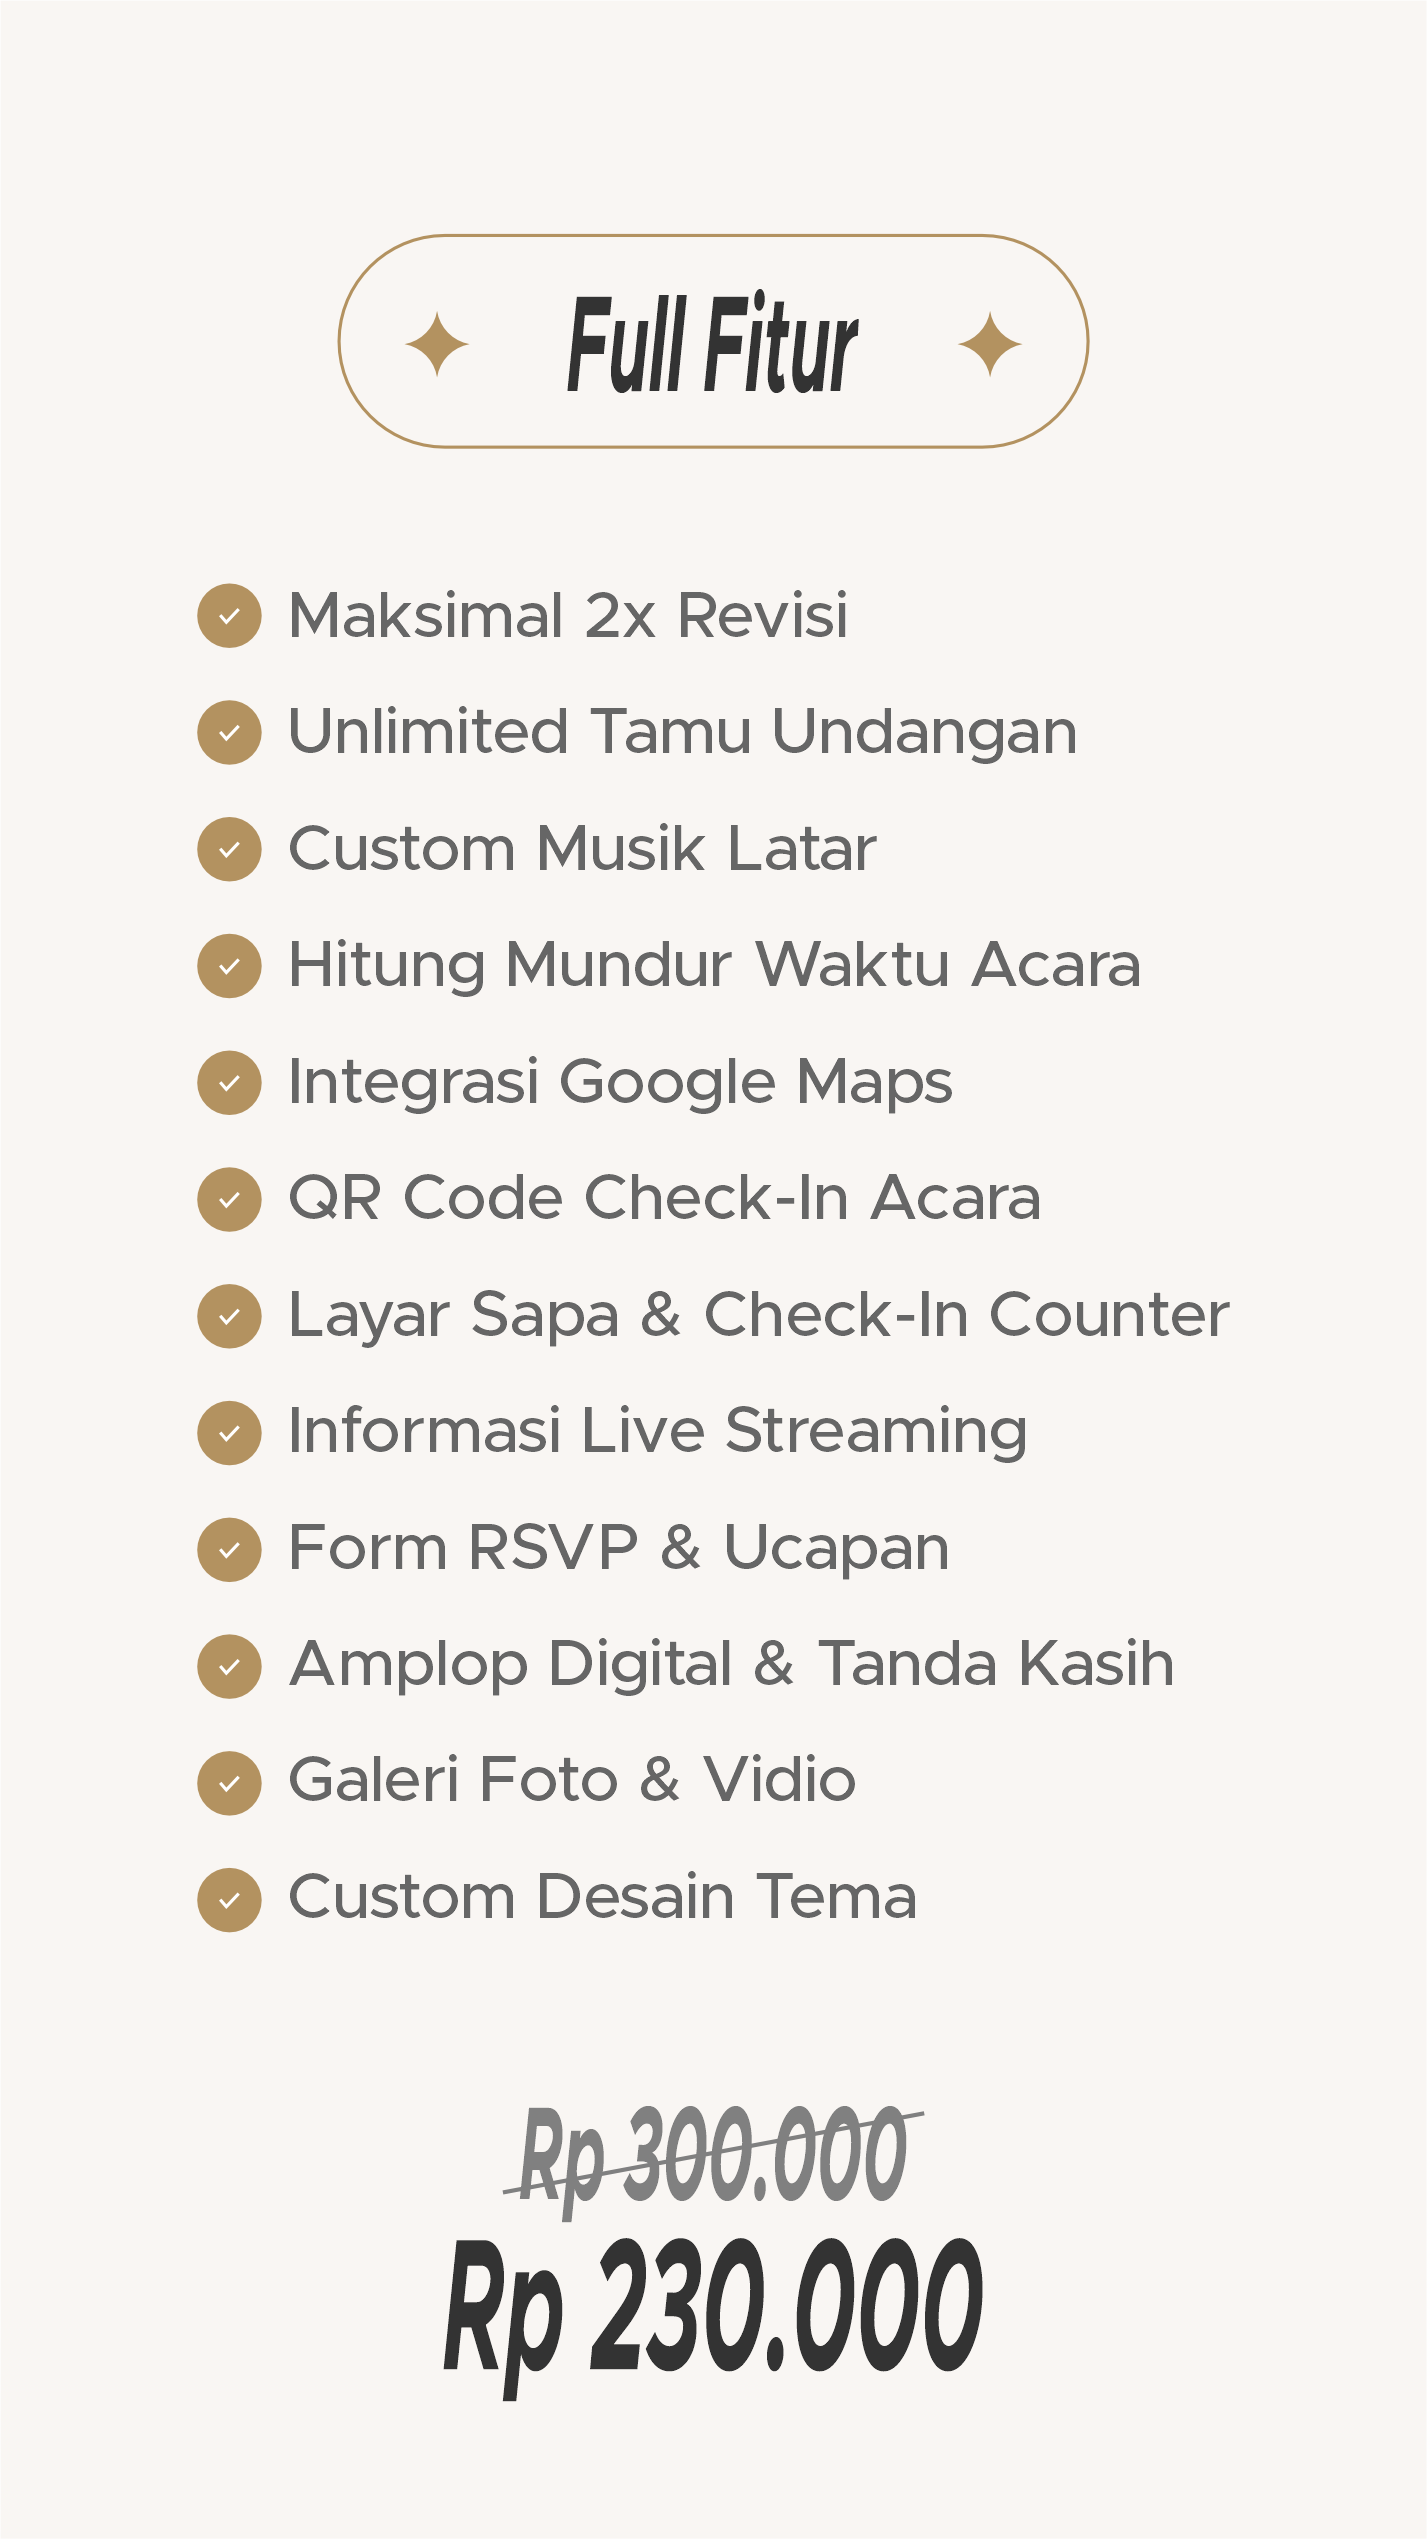
Task: Click the checkmark by Amplop Digital & Tanda Kasih
Action: click(229, 1666)
